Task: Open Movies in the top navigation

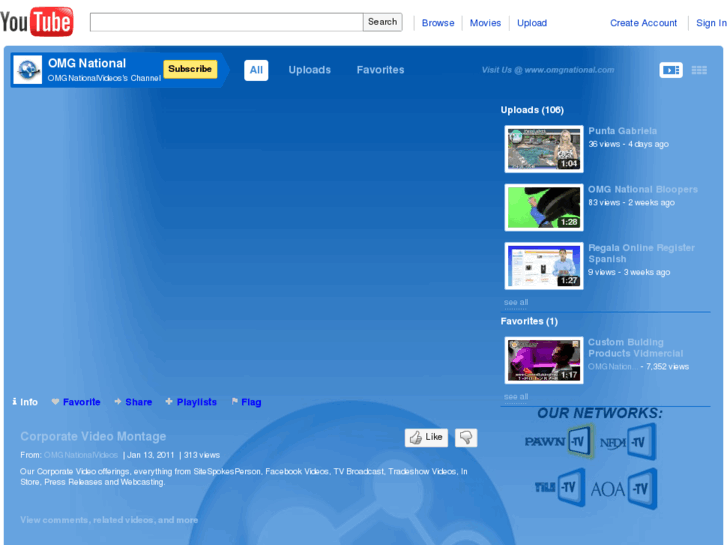Action: [x=485, y=23]
